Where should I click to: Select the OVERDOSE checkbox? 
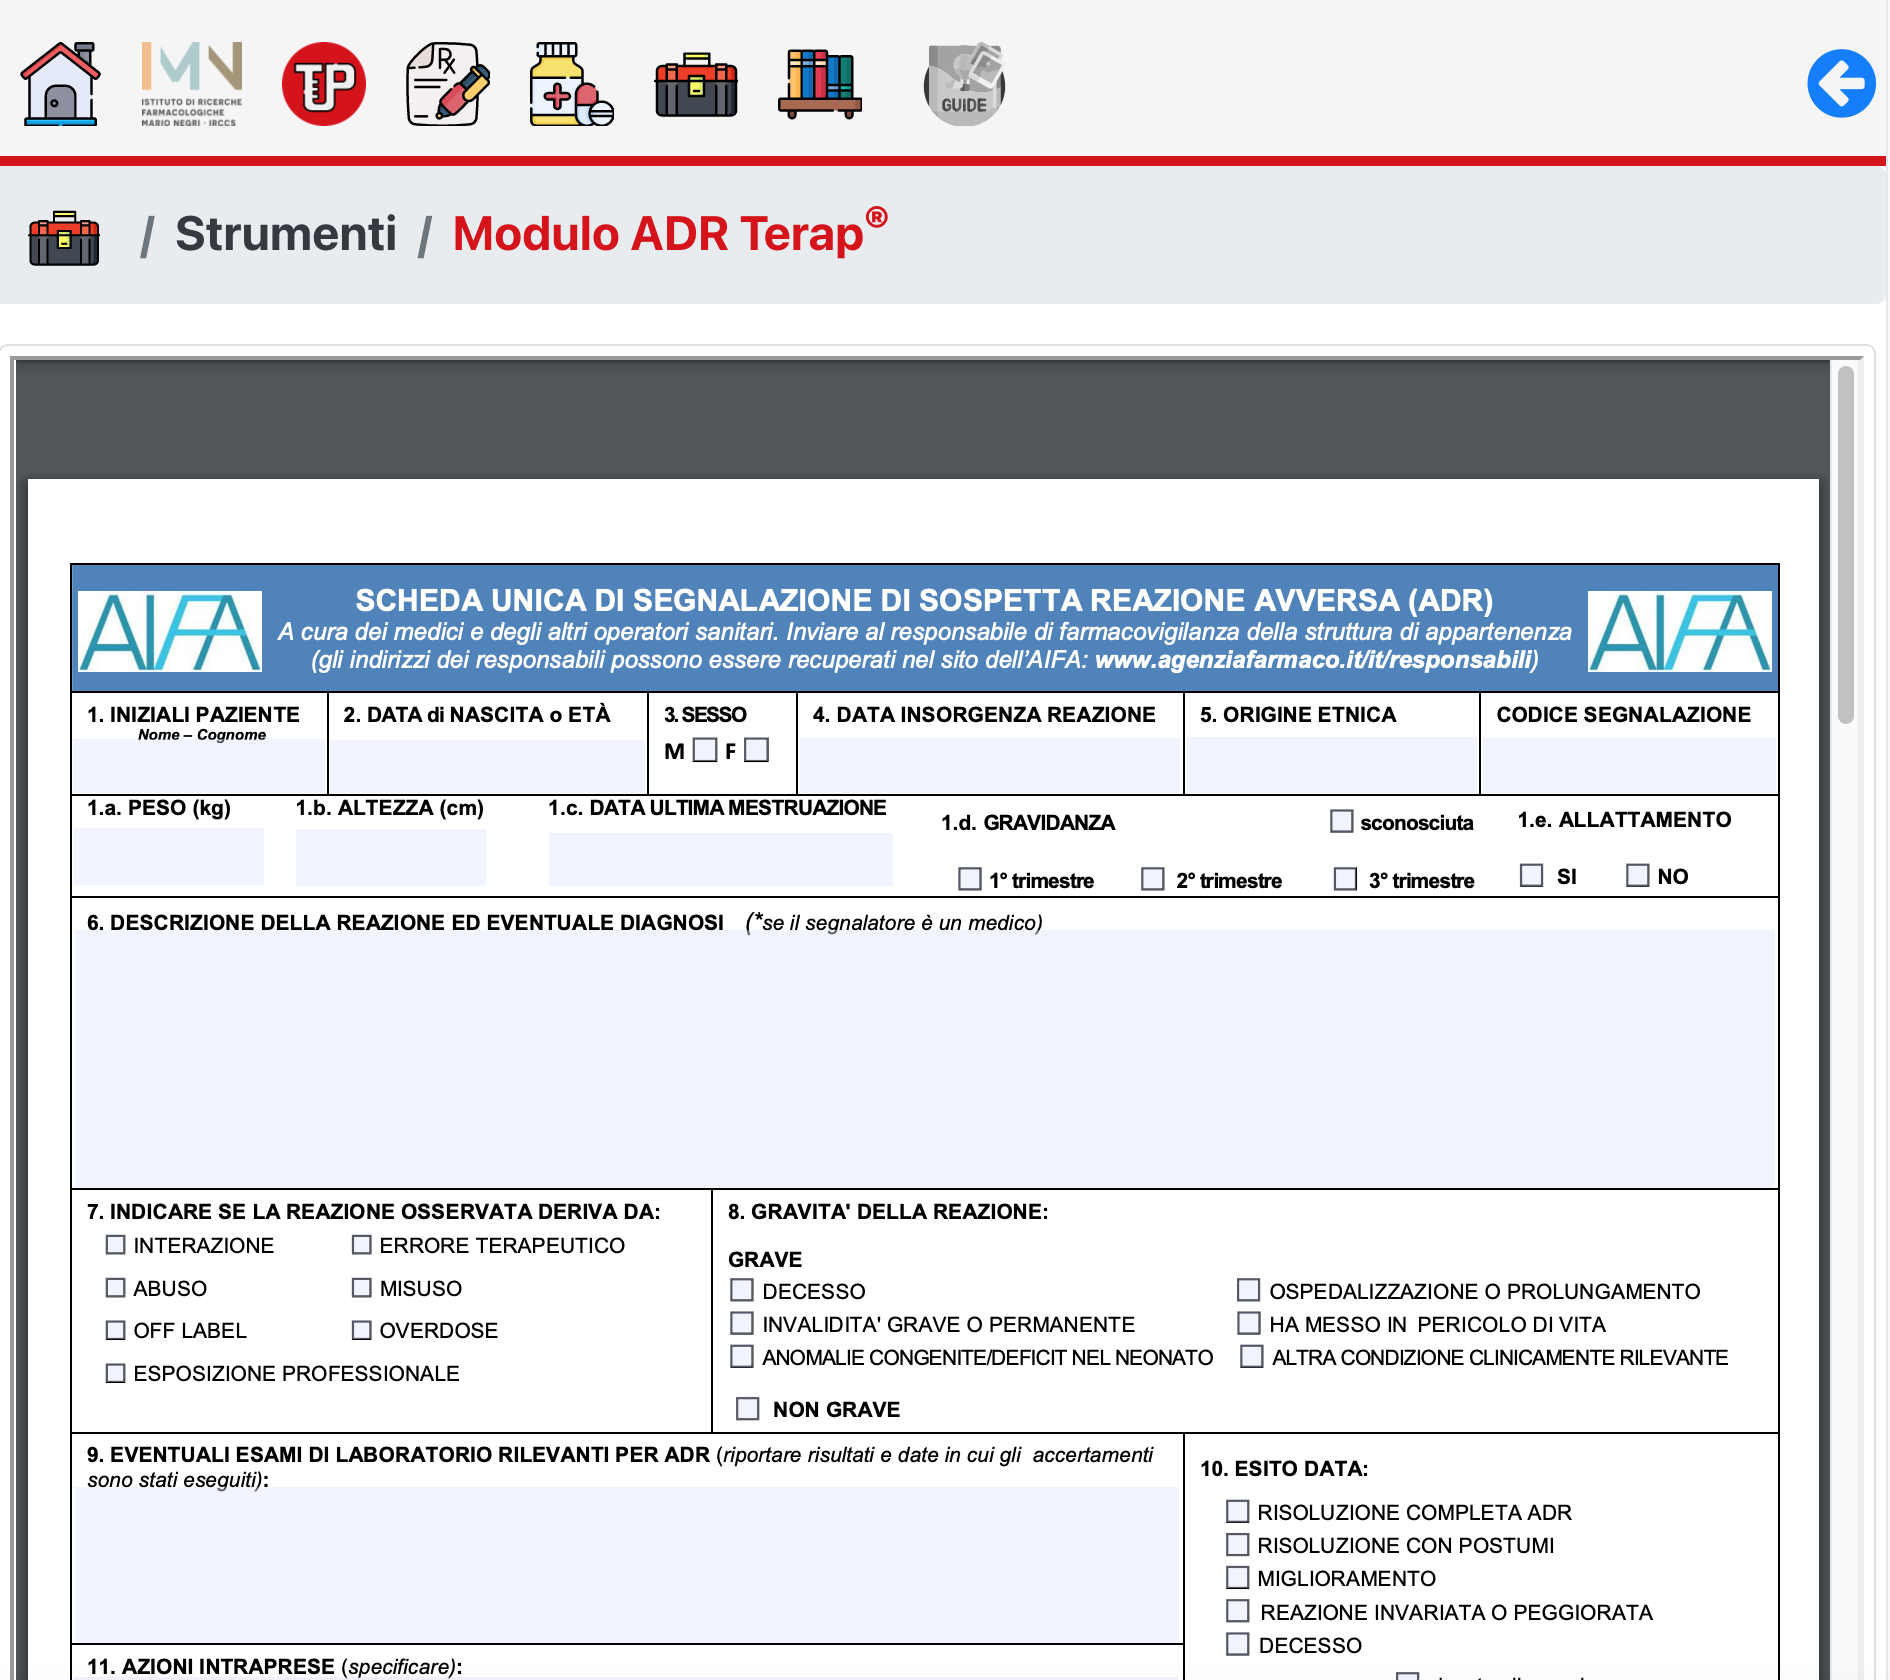click(x=362, y=1330)
